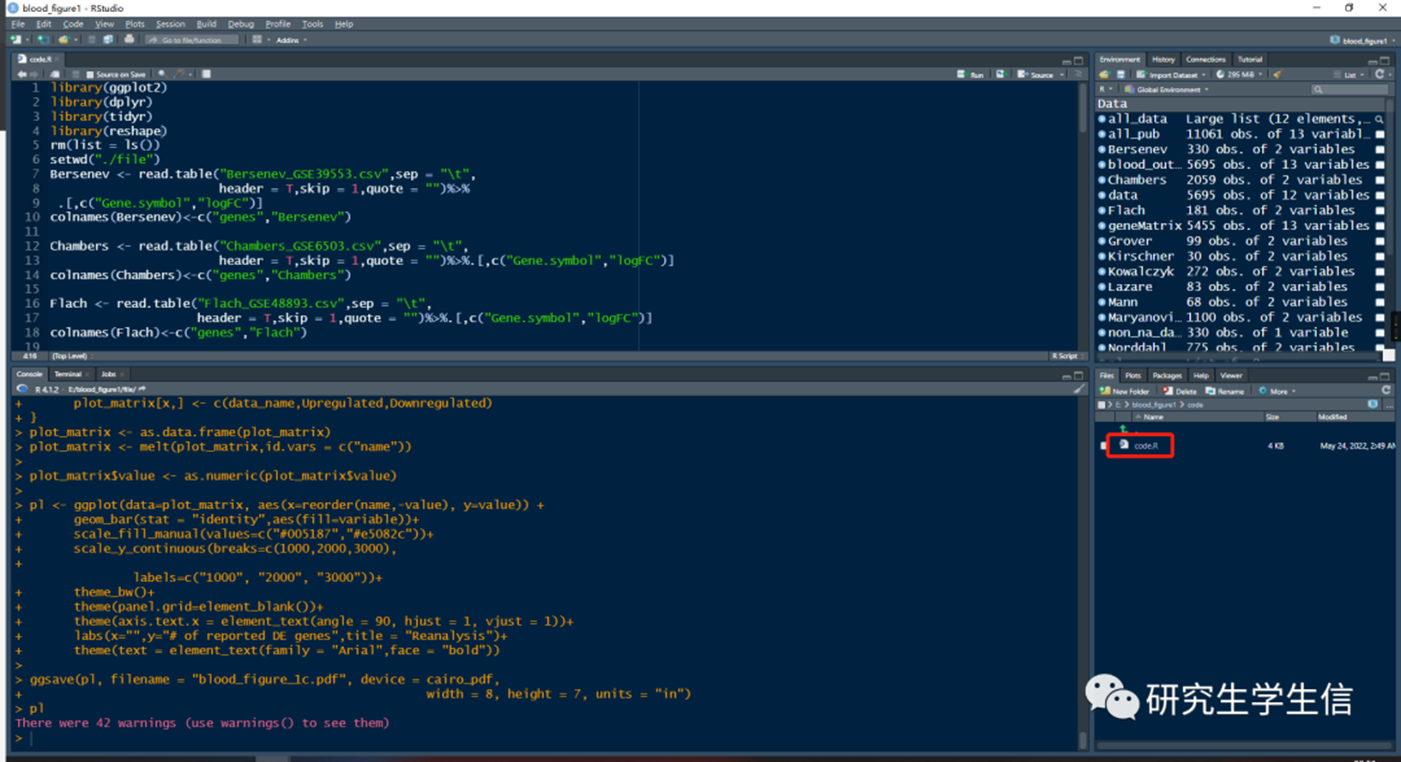The height and width of the screenshot is (762, 1401).
Task: Click the blood_figure1 breadcrumb in the Files pane
Action: [1153, 405]
